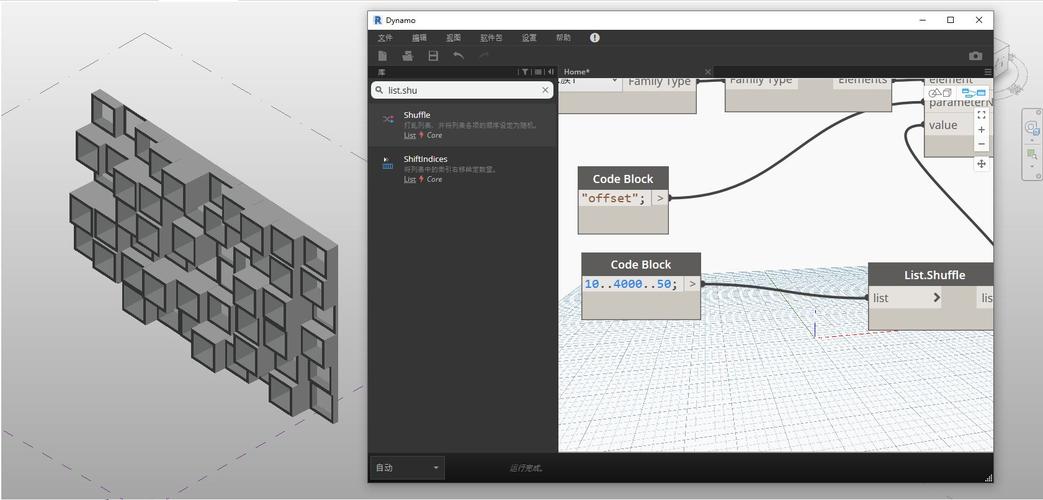Click List category link under ShiftIndices
Image resolution: width=1043 pixels, height=500 pixels.
409,180
